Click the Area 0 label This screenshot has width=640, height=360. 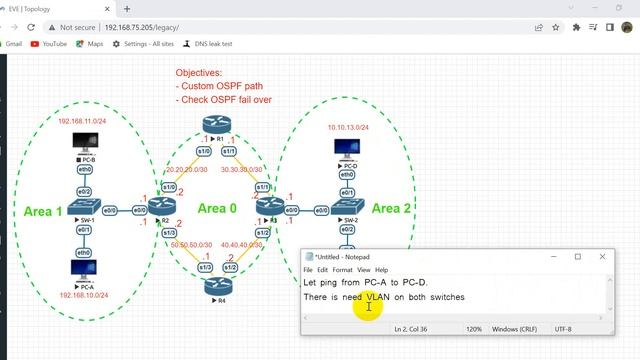pos(217,208)
